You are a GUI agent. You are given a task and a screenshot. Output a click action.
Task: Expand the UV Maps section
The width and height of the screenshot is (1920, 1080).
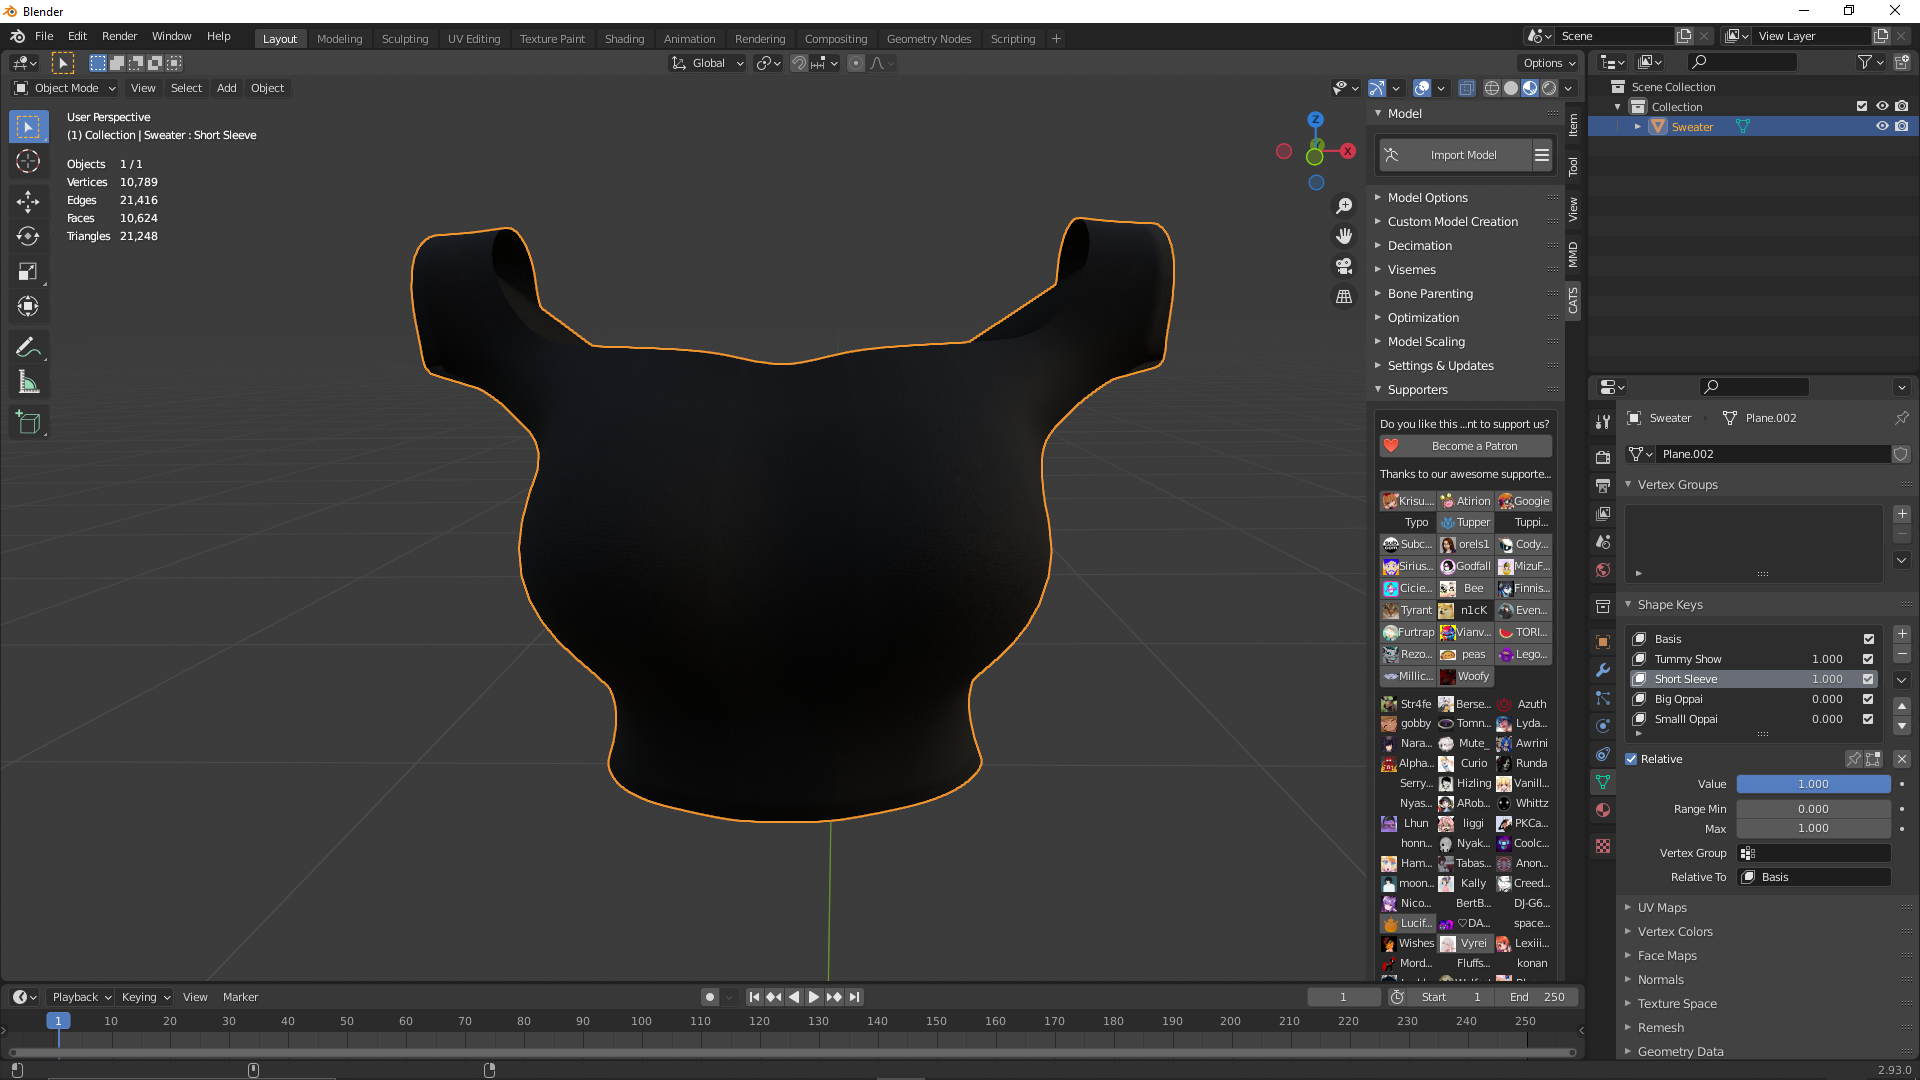click(x=1662, y=908)
